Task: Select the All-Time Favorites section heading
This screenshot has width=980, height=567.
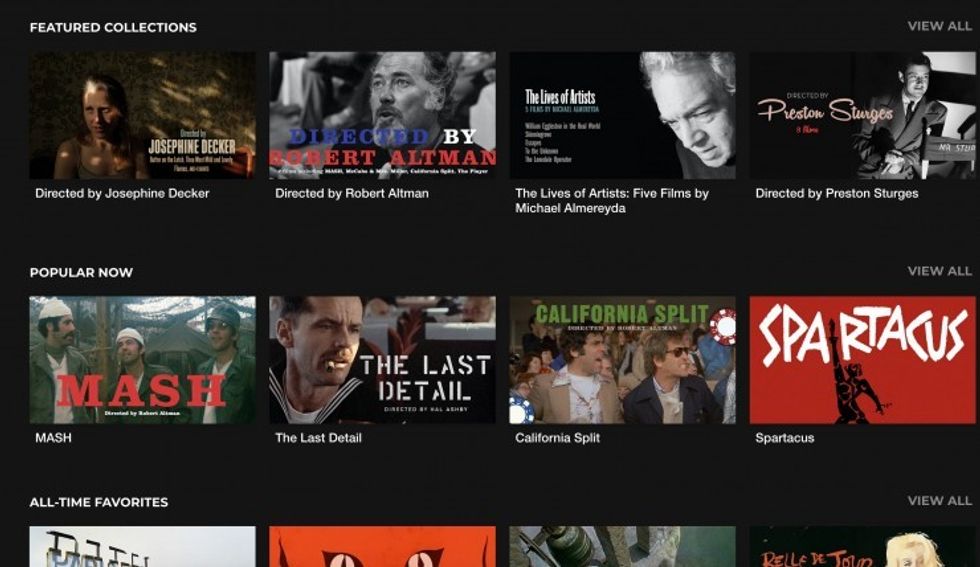Action: (x=99, y=502)
